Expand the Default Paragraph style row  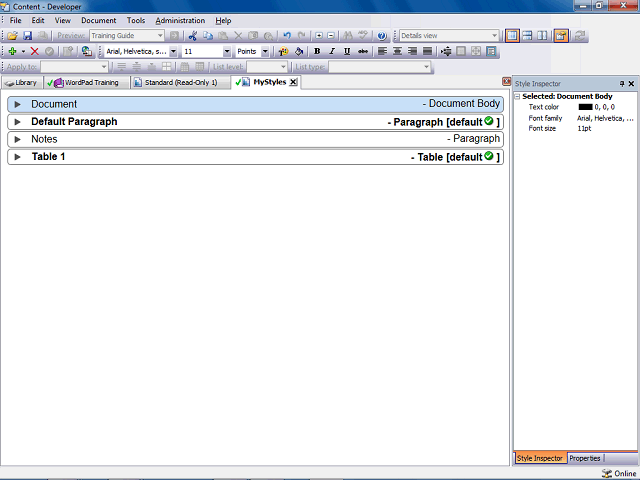point(18,122)
